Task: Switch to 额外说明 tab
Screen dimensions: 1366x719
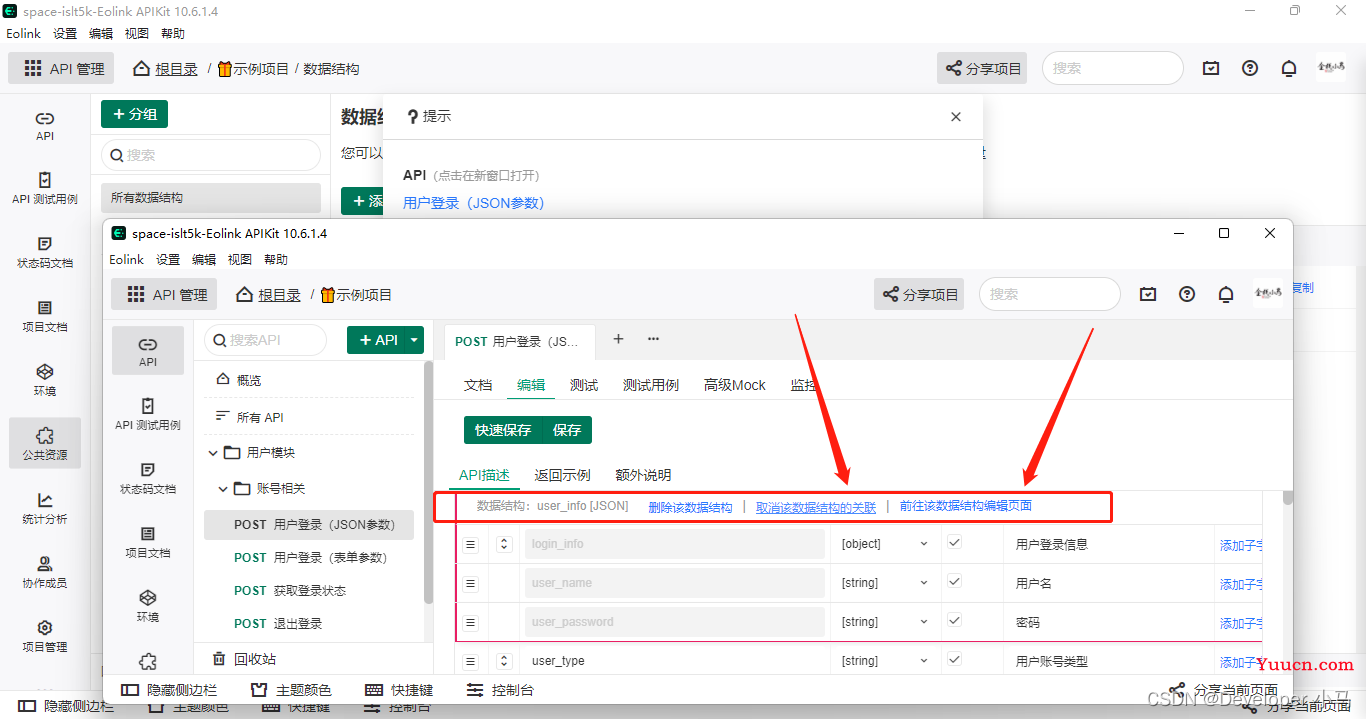Action: point(643,475)
